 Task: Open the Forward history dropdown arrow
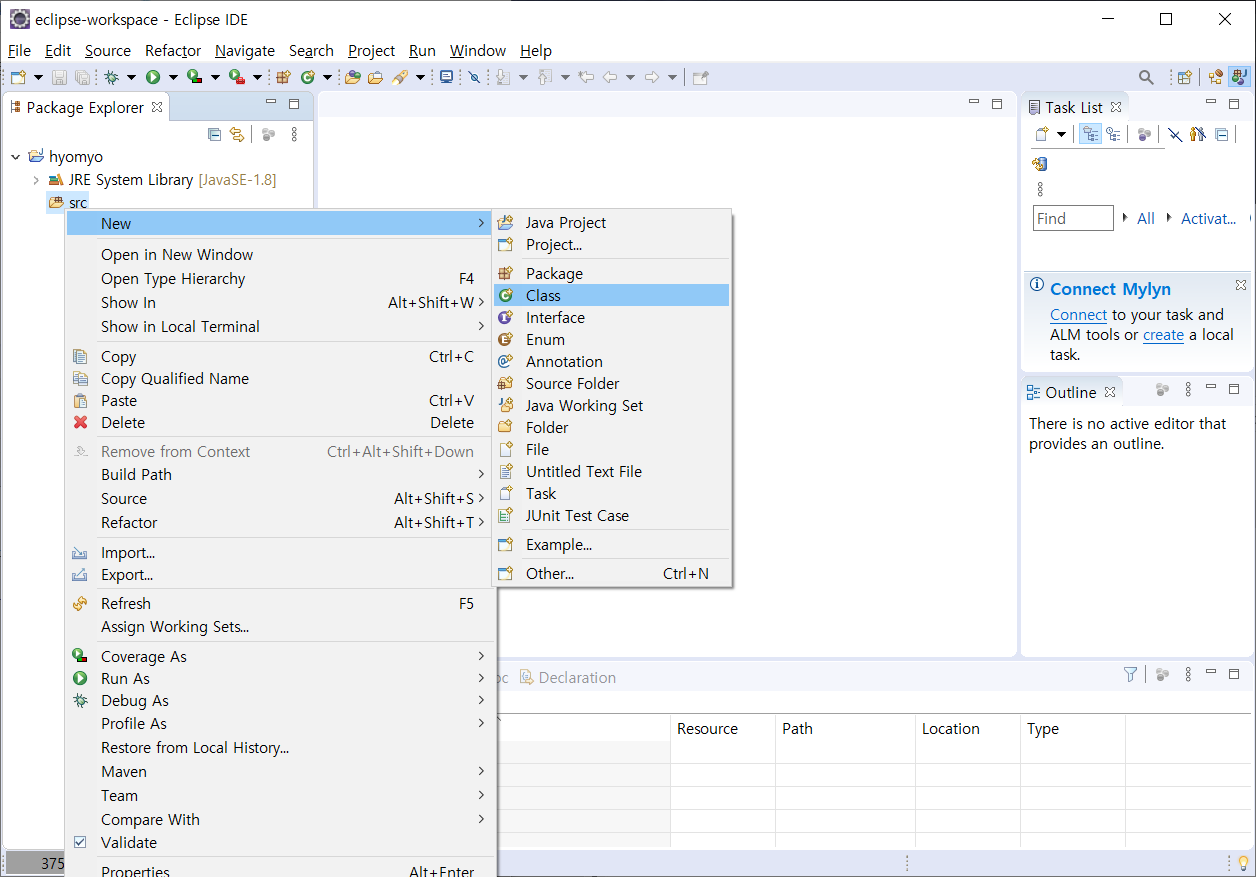coord(672,77)
